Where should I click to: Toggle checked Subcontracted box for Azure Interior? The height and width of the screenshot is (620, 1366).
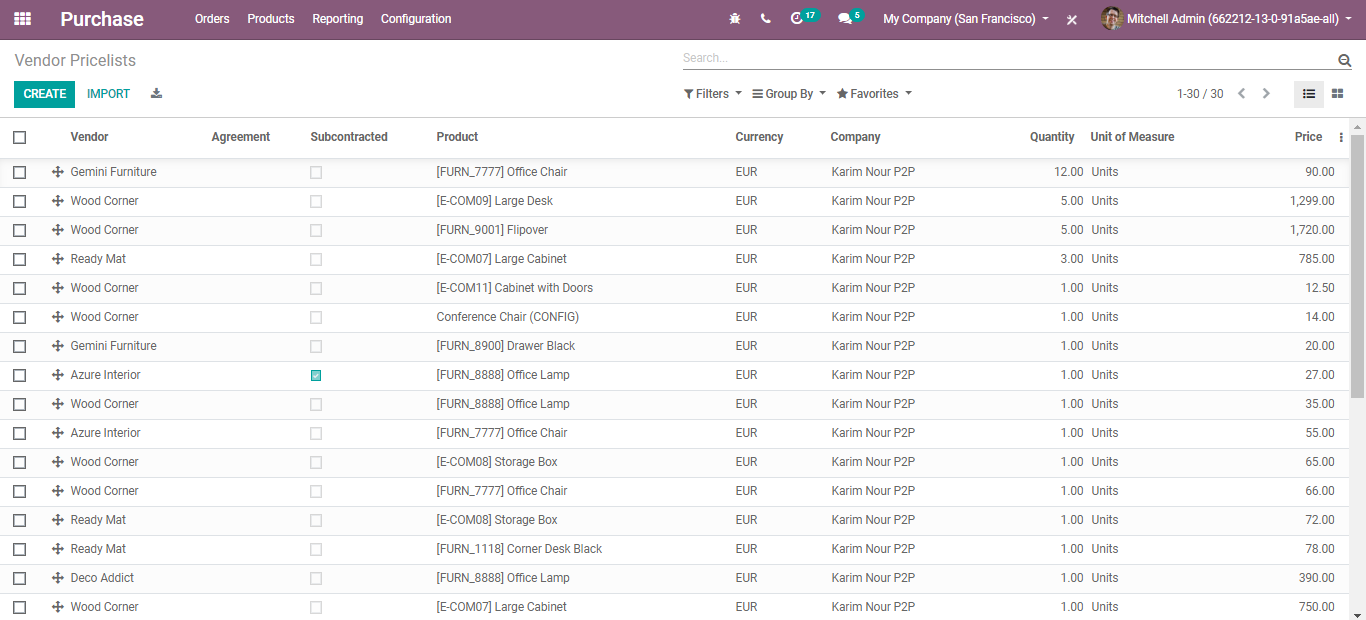316,376
